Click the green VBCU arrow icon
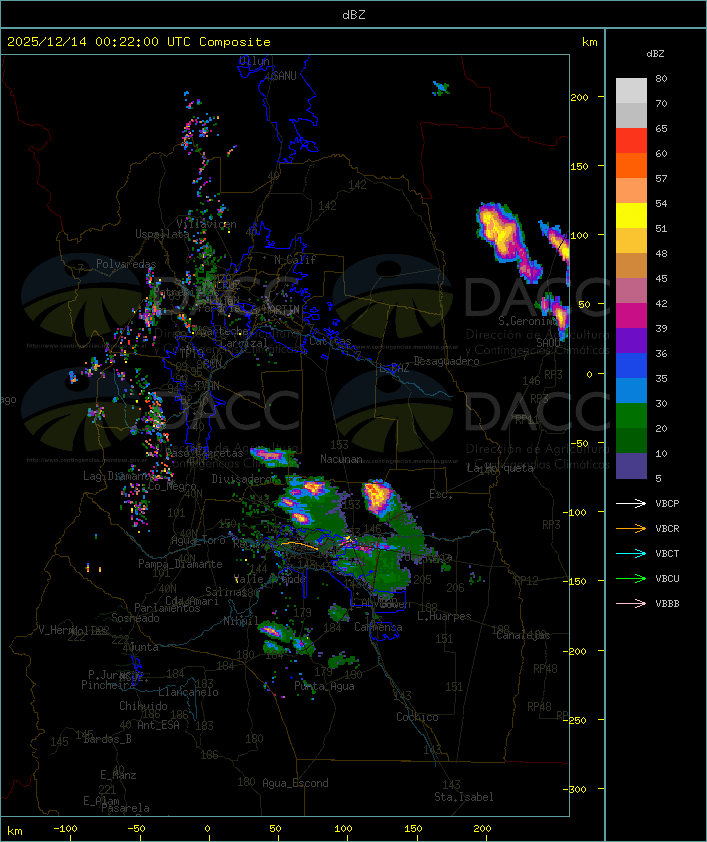 click(631, 578)
